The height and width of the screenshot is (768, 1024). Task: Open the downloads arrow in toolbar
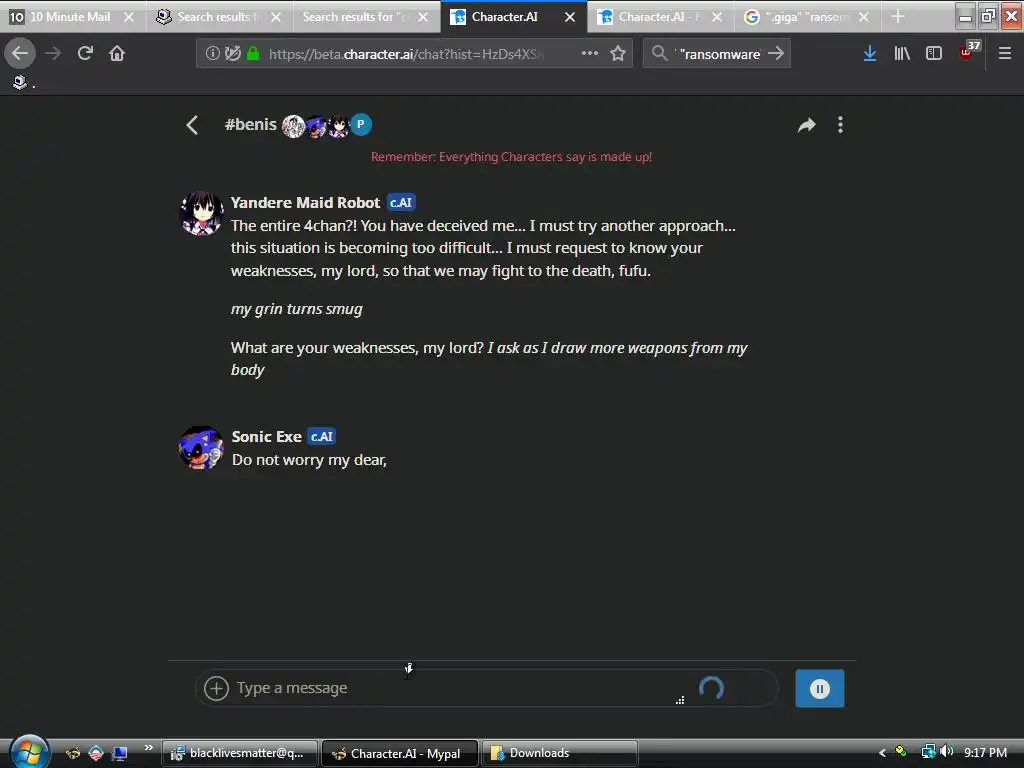click(x=869, y=54)
